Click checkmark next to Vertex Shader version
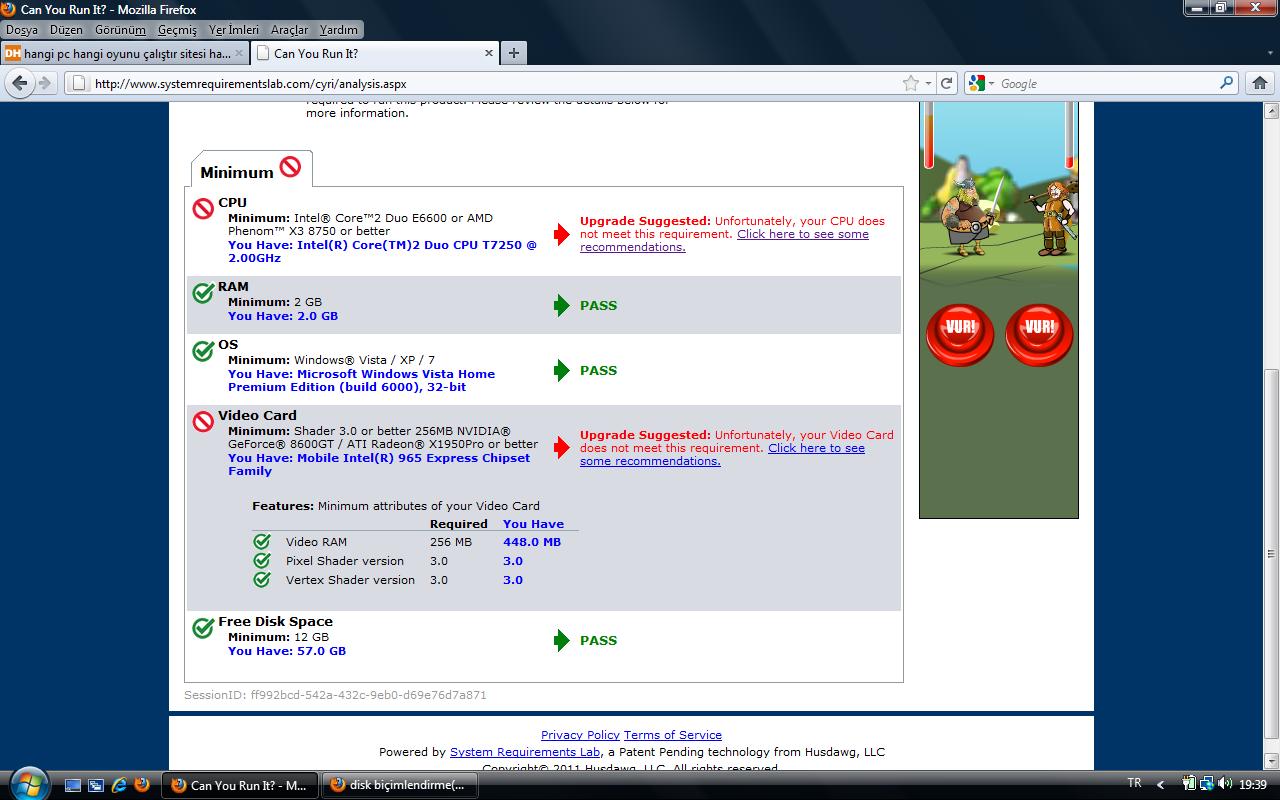This screenshot has height=800, width=1280. (262, 579)
